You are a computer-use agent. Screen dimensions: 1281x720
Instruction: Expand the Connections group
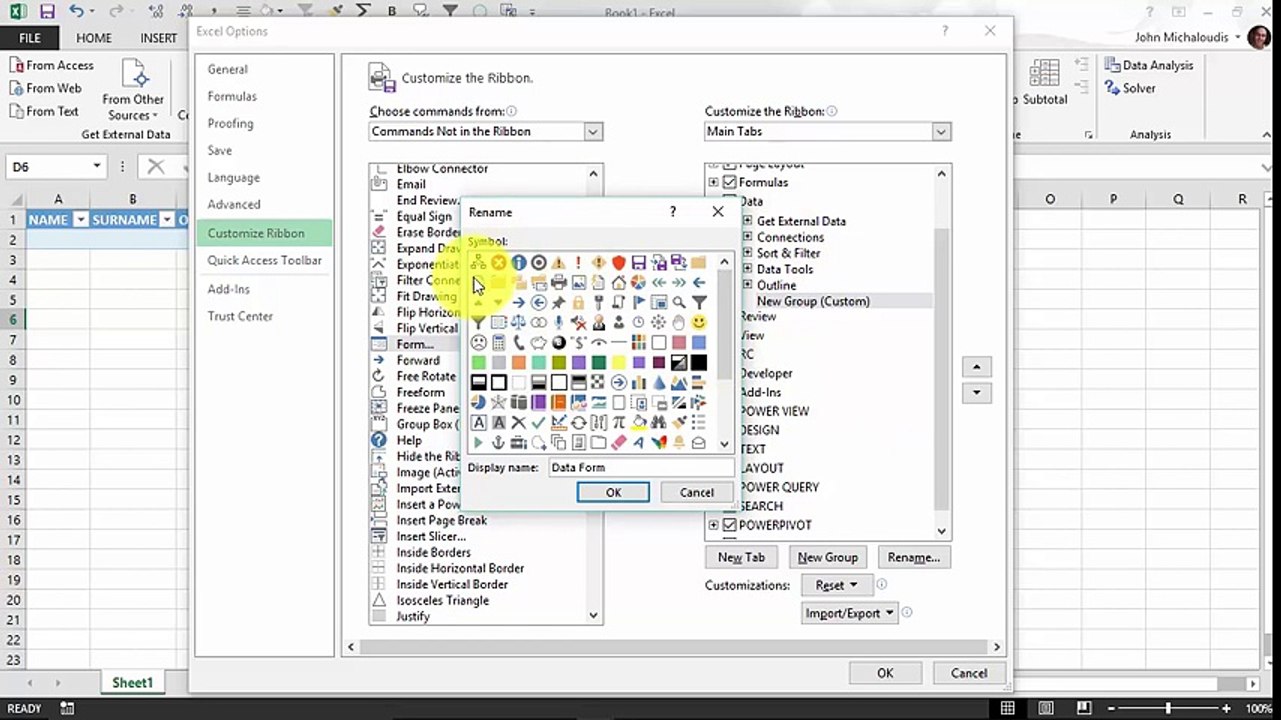747,237
